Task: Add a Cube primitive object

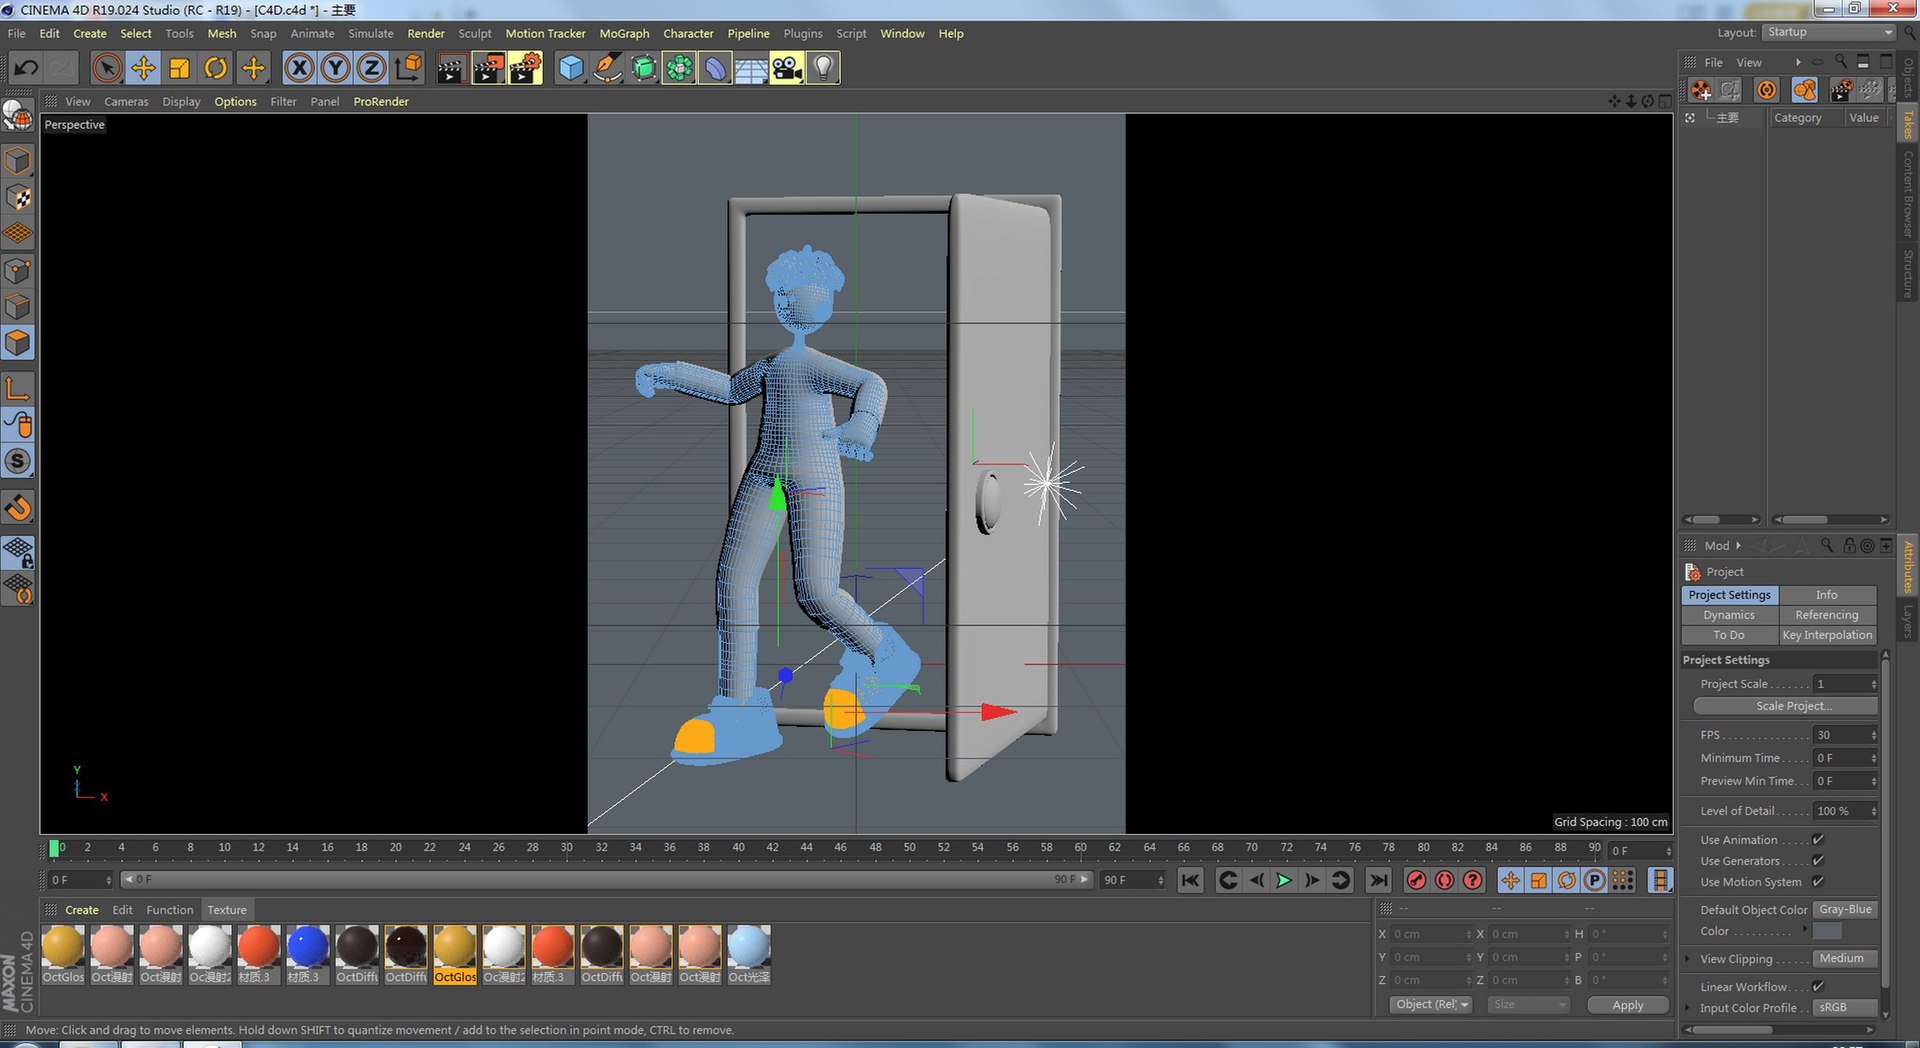Action: tap(571, 68)
